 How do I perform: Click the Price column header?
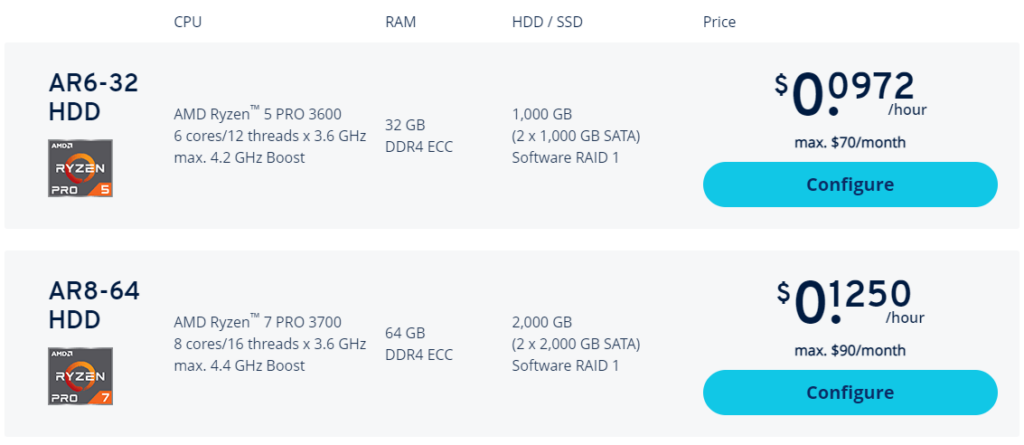tap(719, 22)
